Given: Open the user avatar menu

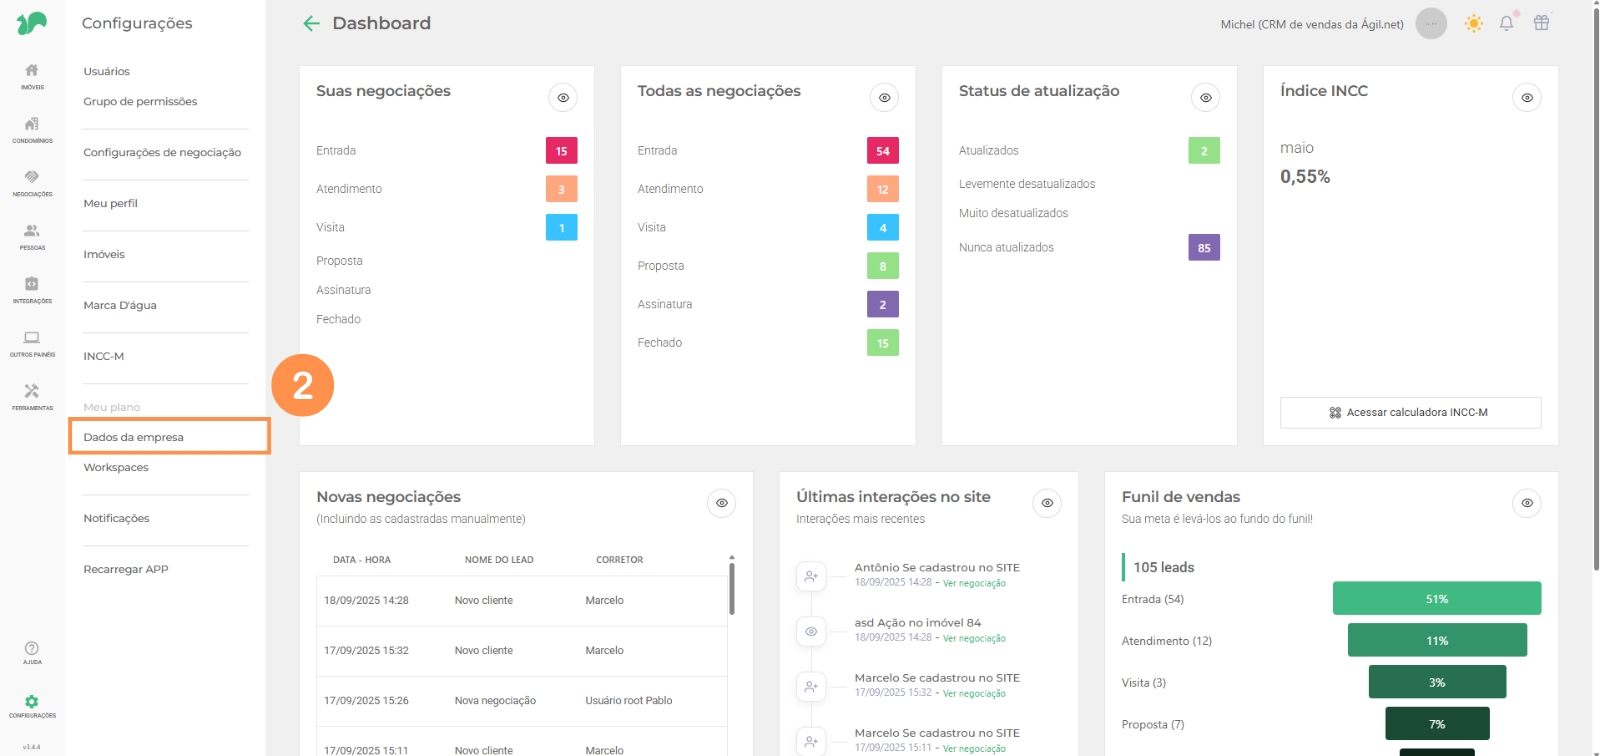Looking at the screenshot, I should [1431, 23].
